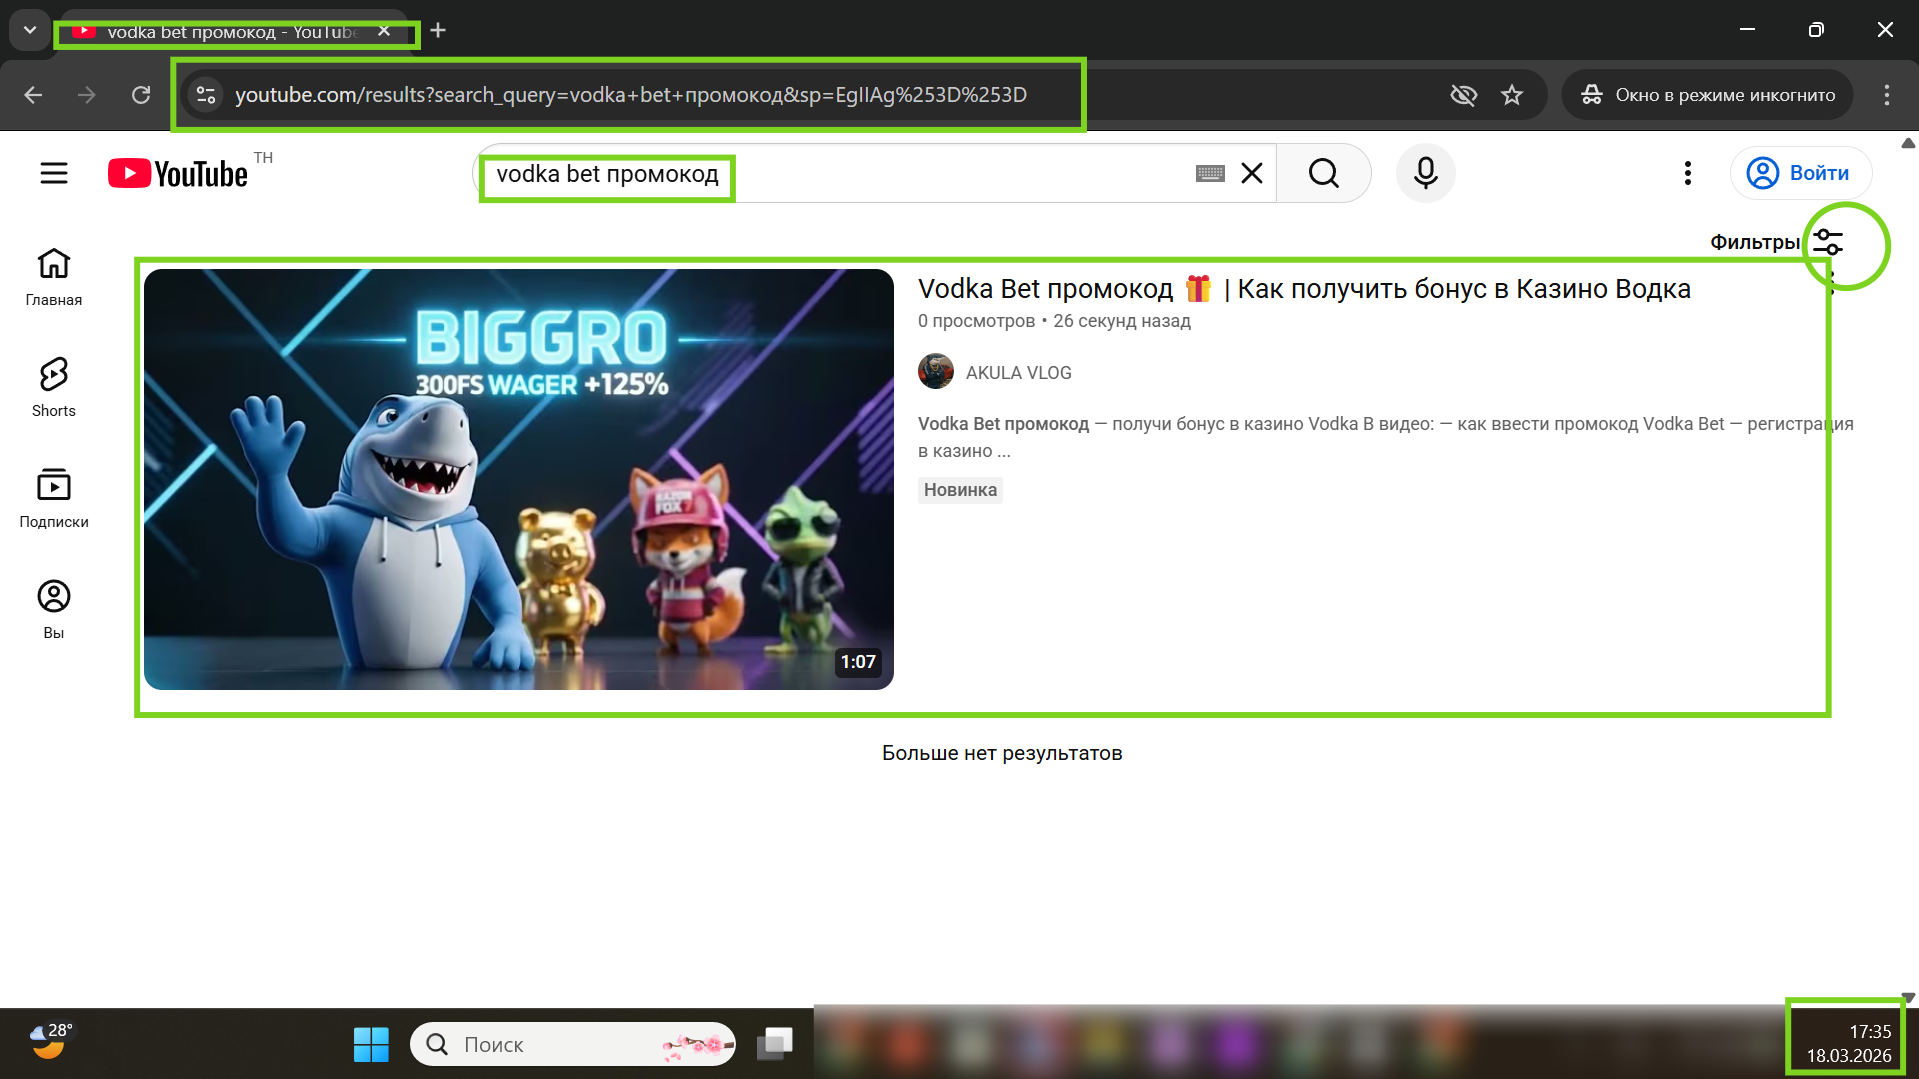Bookmark this page with the star
The height and width of the screenshot is (1079, 1919).
point(1512,95)
